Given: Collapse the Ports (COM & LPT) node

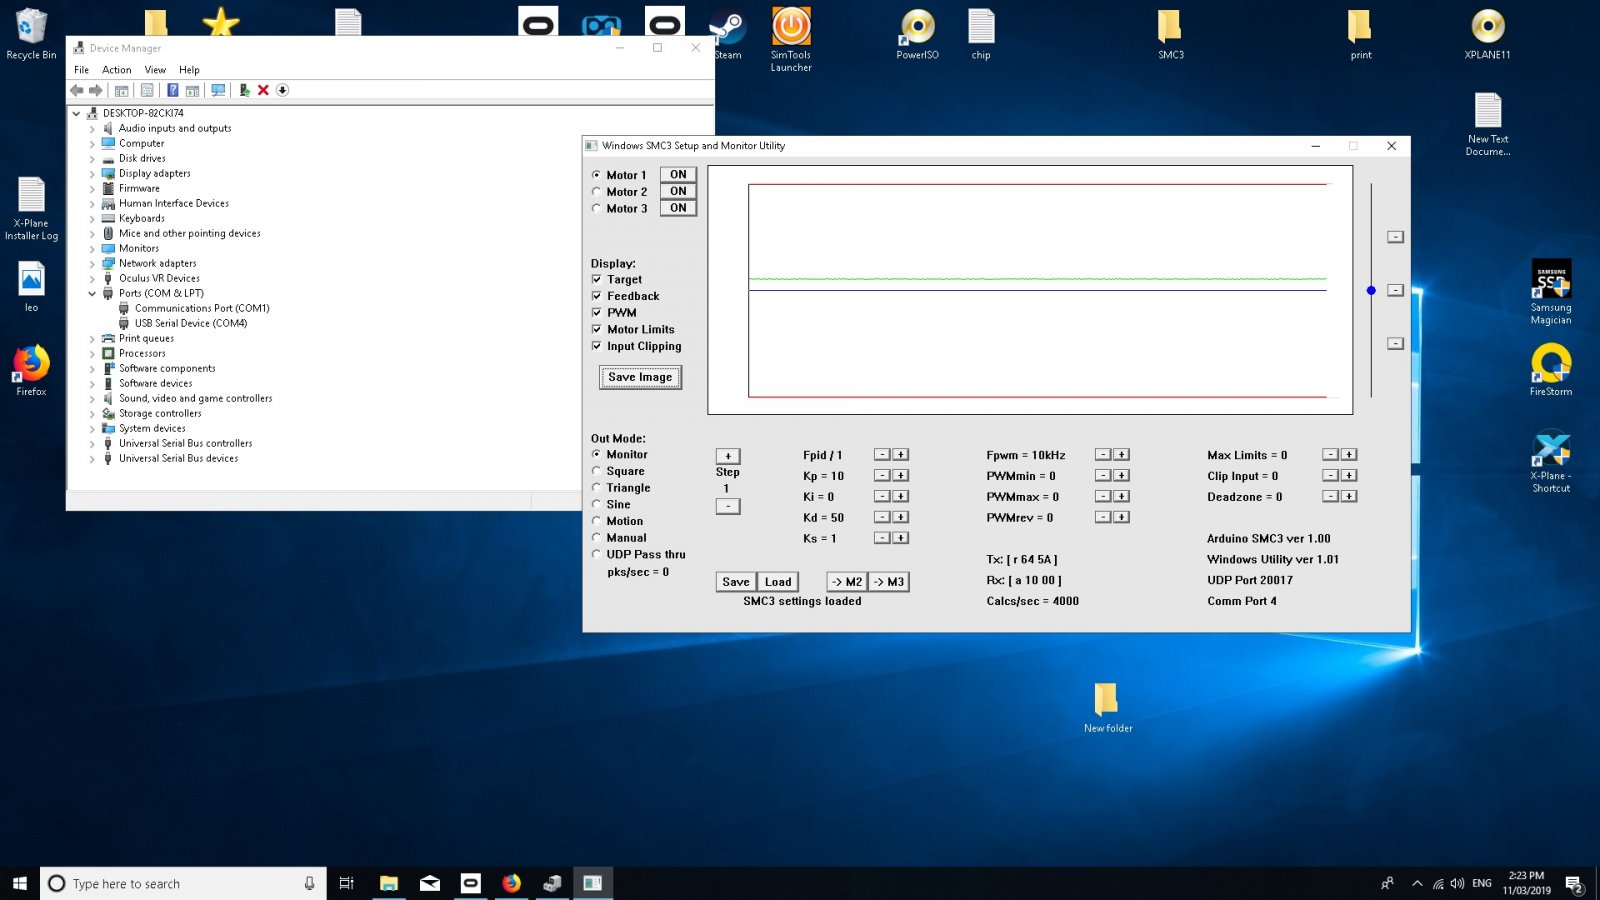Looking at the screenshot, I should click(x=92, y=294).
